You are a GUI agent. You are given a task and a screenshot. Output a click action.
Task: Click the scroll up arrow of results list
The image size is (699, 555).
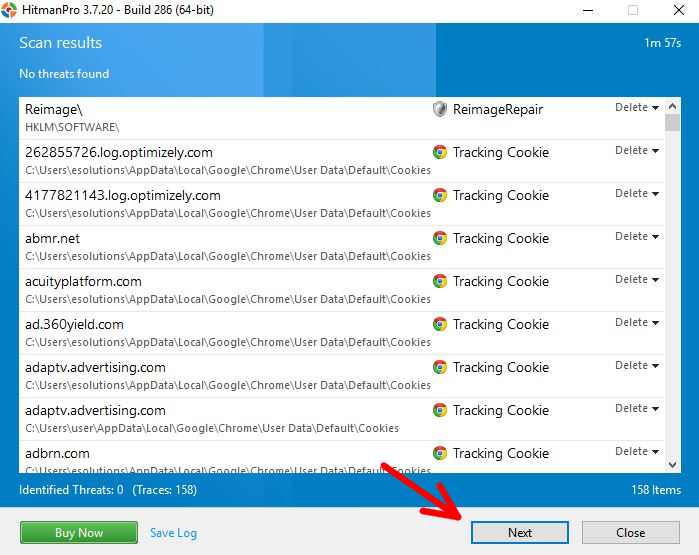pyautogui.click(x=672, y=106)
